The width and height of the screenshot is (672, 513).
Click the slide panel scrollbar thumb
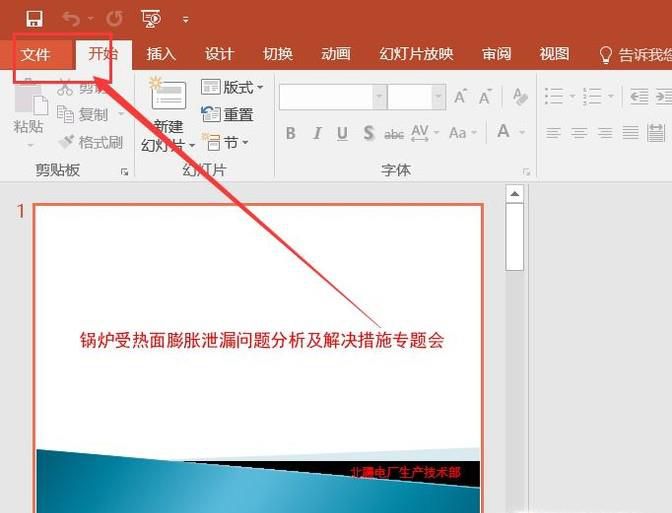pyautogui.click(x=515, y=237)
